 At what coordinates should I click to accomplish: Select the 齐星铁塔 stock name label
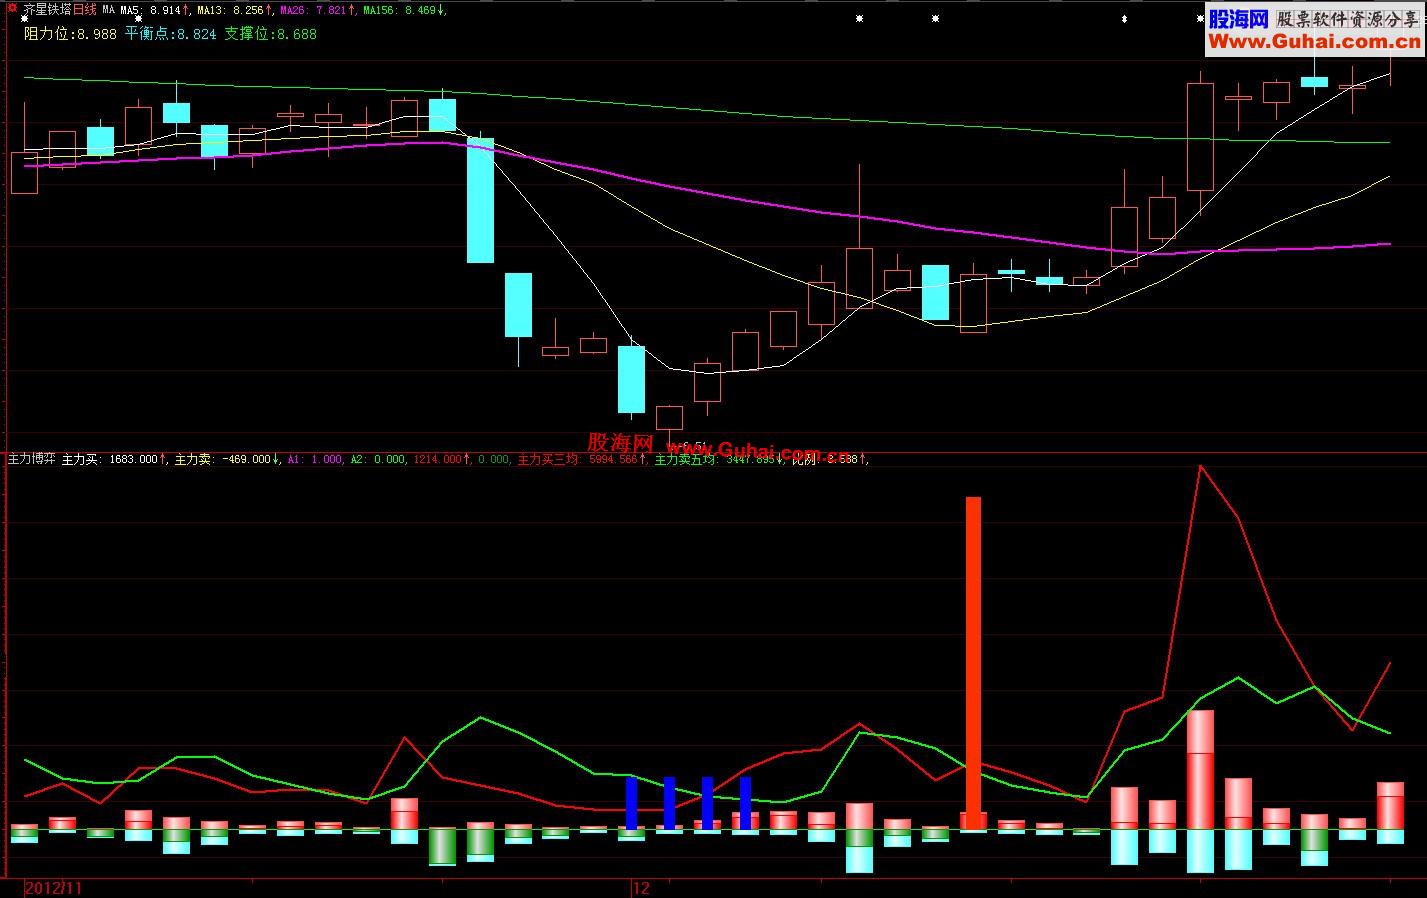pyautogui.click(x=46, y=10)
